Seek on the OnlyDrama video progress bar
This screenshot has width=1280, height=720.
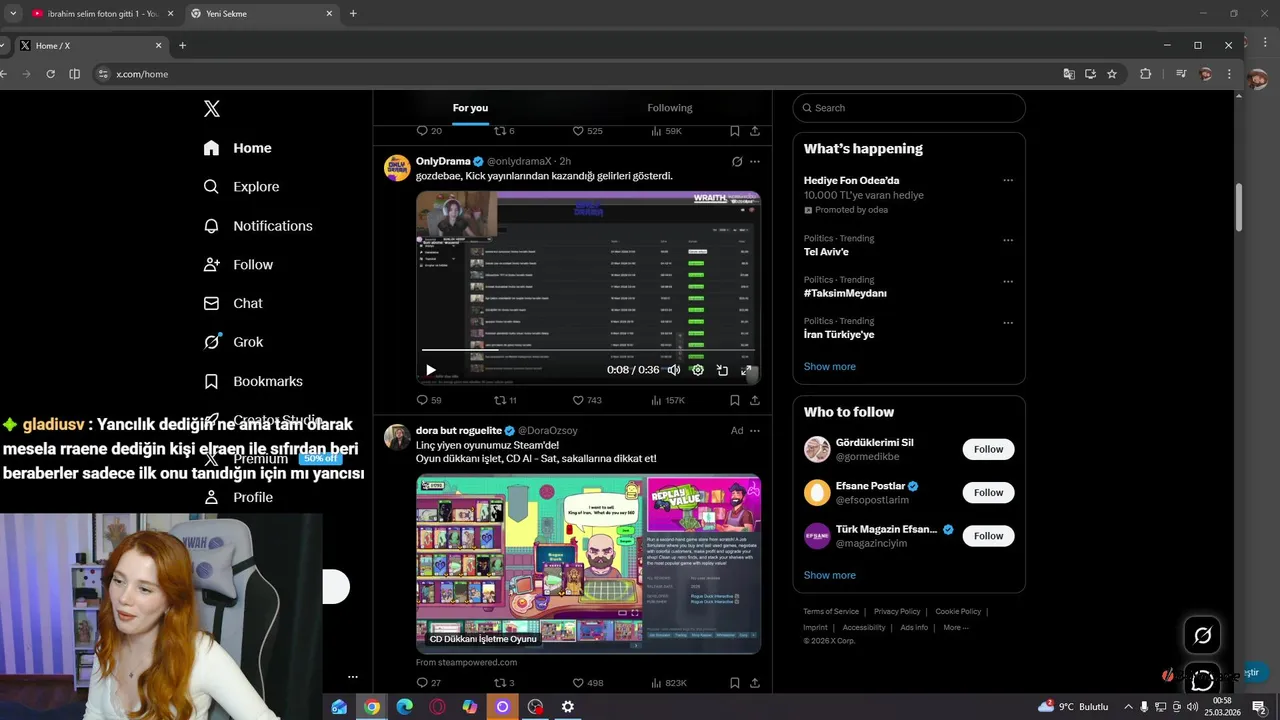[588, 350]
